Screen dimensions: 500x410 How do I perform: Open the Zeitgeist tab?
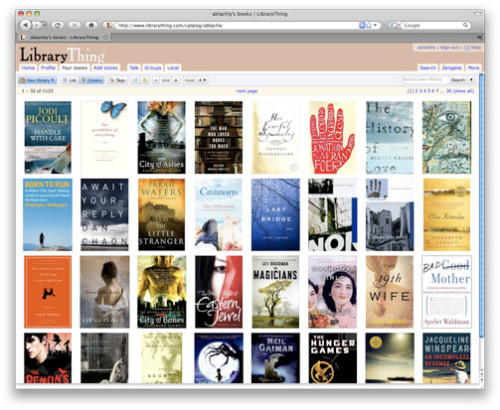(x=452, y=68)
